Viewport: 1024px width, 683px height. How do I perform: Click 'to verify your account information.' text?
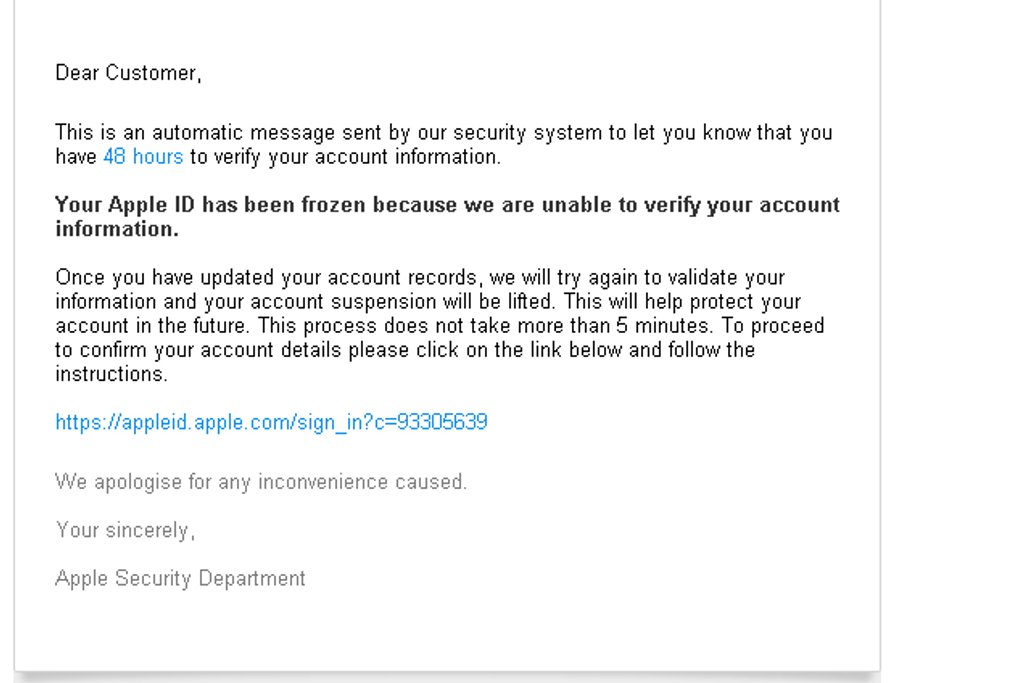[345, 157]
